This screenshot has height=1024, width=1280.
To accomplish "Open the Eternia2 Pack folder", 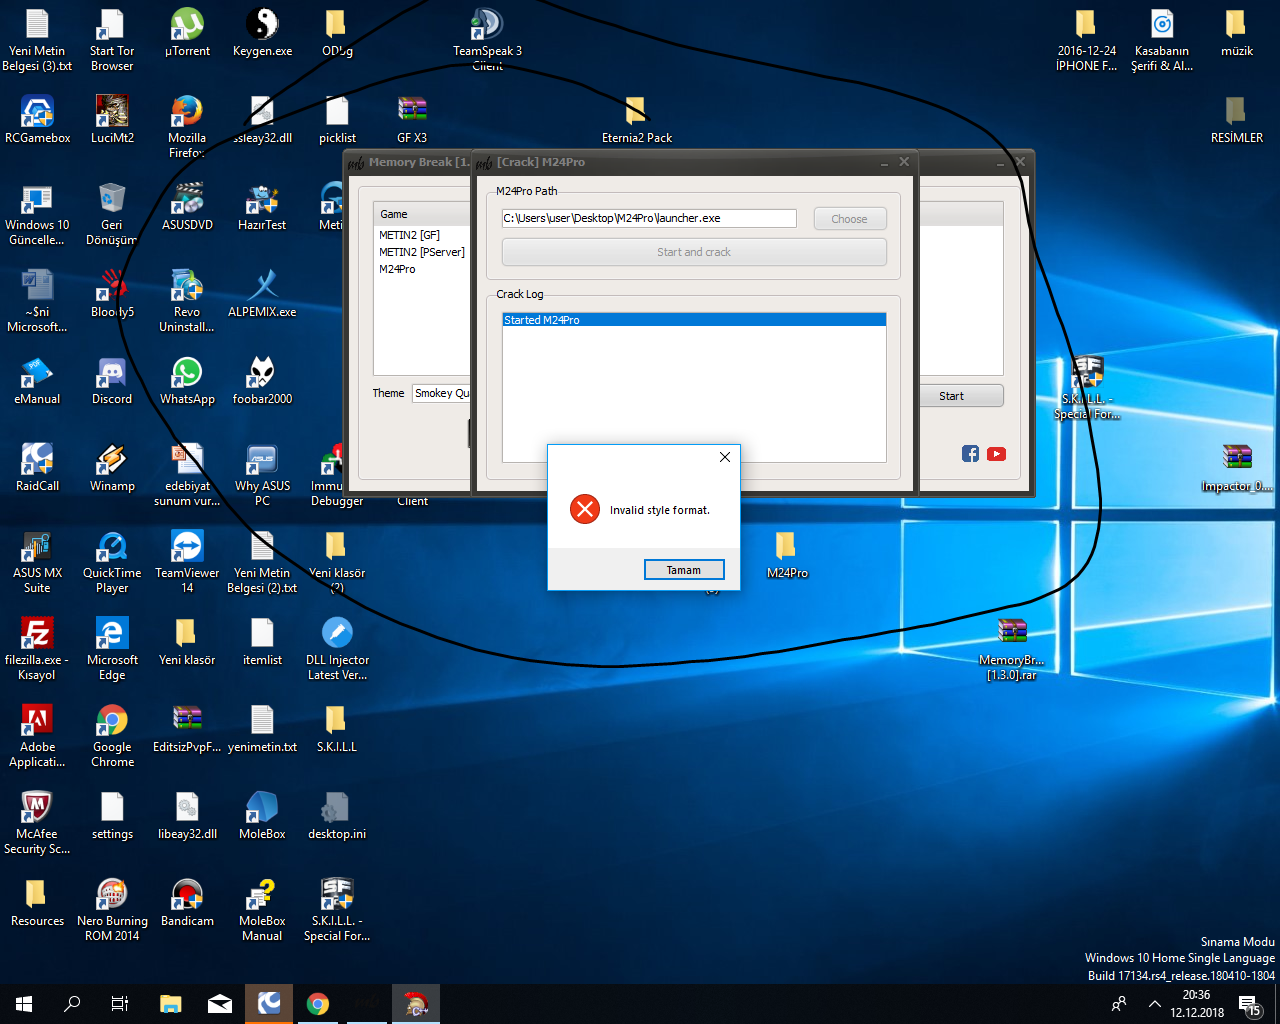I will pyautogui.click(x=636, y=120).
